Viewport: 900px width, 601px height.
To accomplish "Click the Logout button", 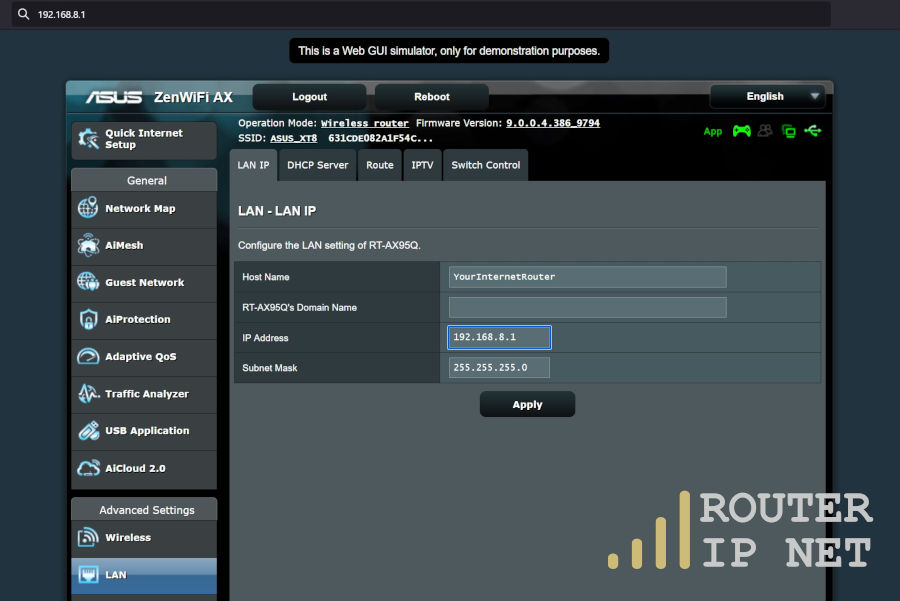I will point(309,97).
